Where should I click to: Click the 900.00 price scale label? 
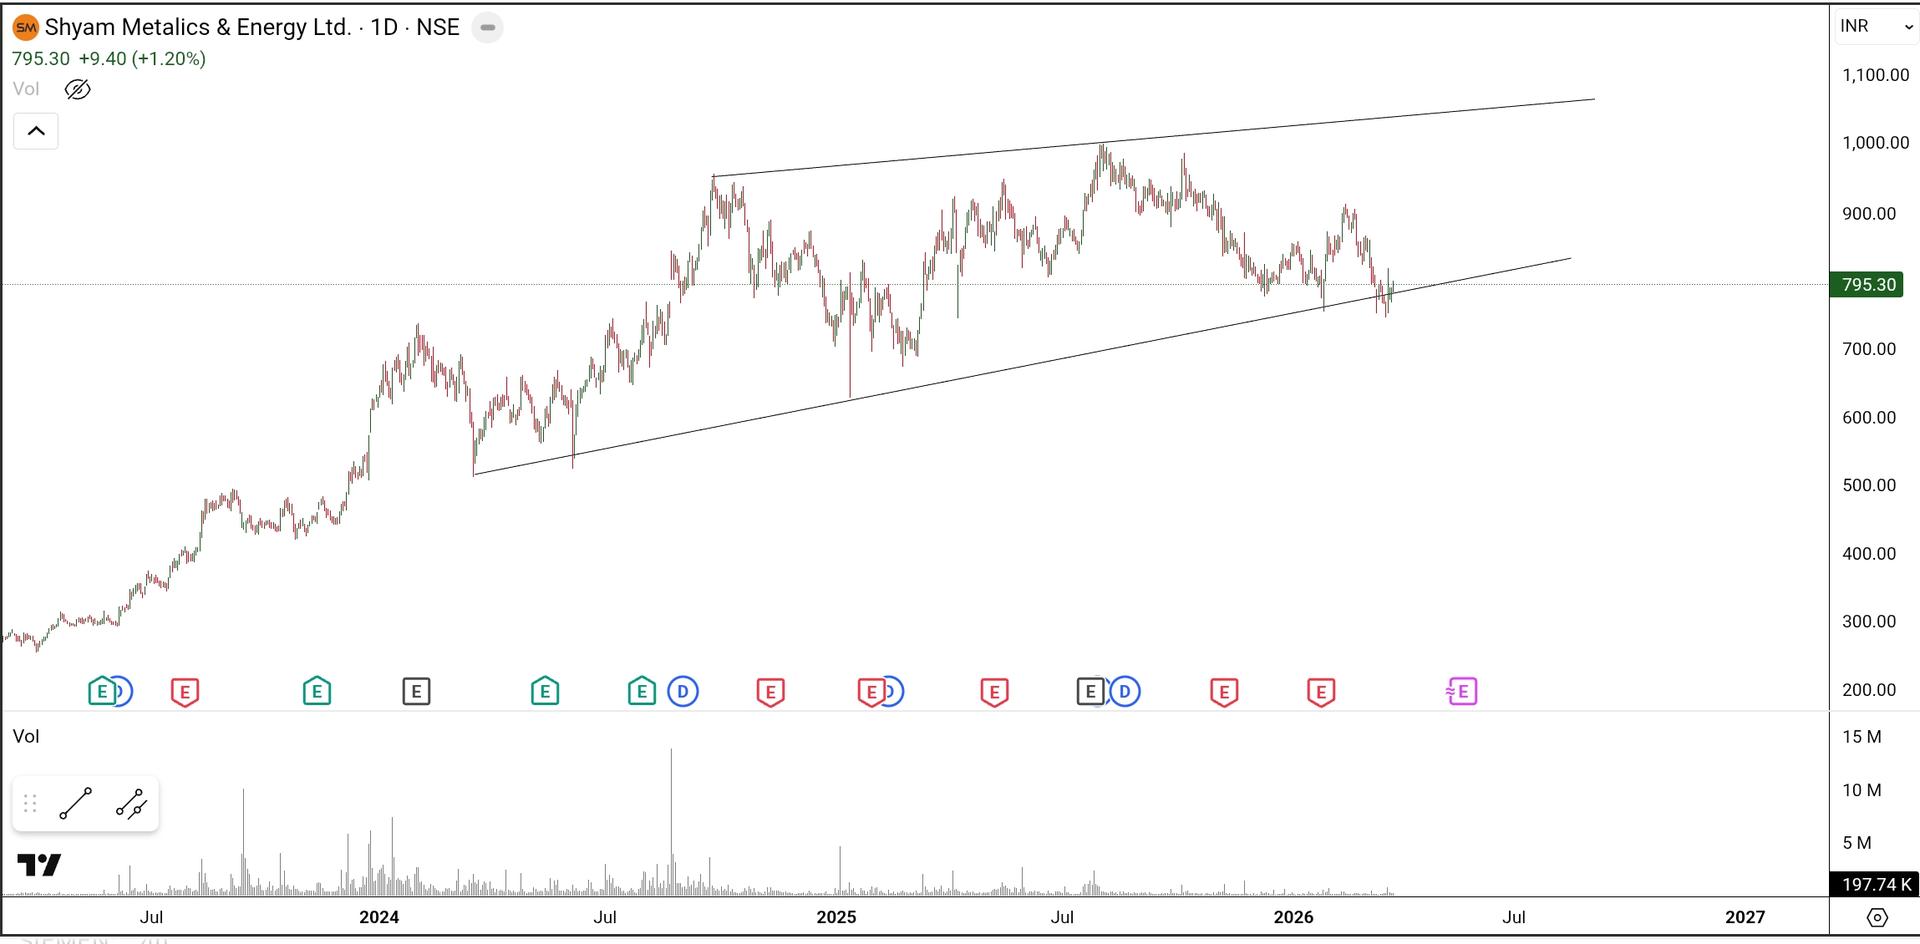point(1869,213)
